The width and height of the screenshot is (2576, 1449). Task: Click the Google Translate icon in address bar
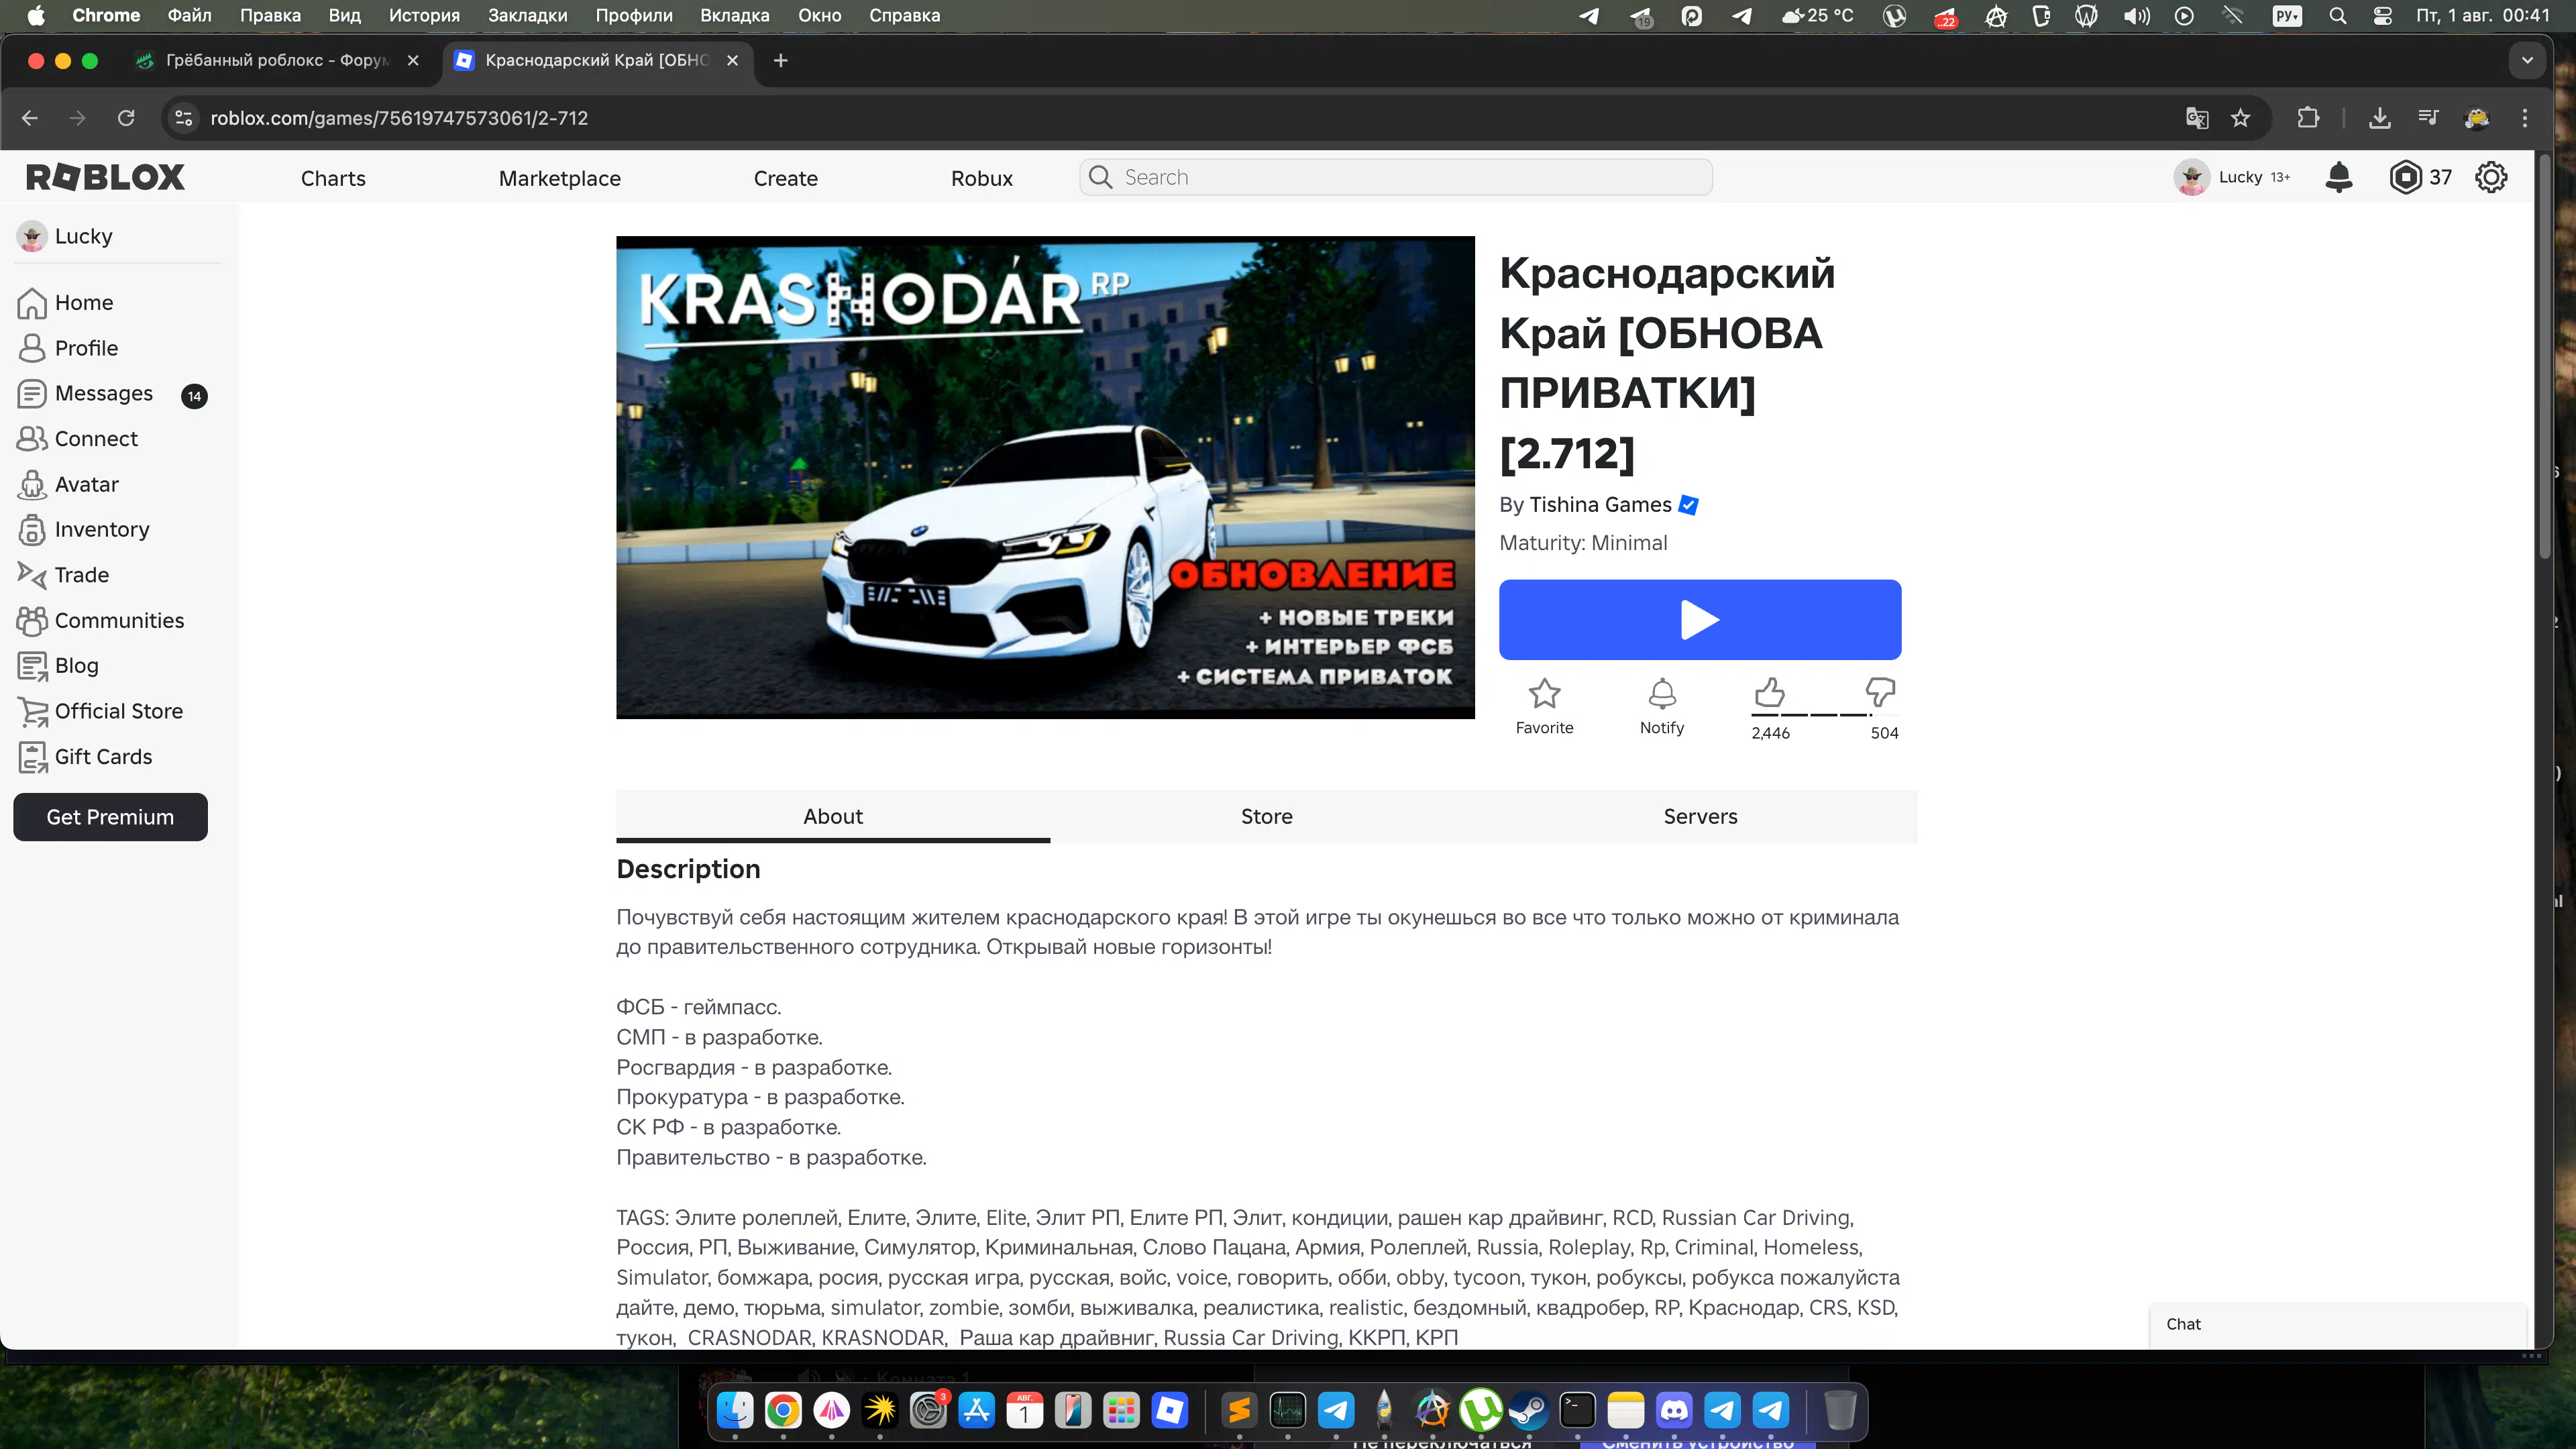tap(2196, 118)
